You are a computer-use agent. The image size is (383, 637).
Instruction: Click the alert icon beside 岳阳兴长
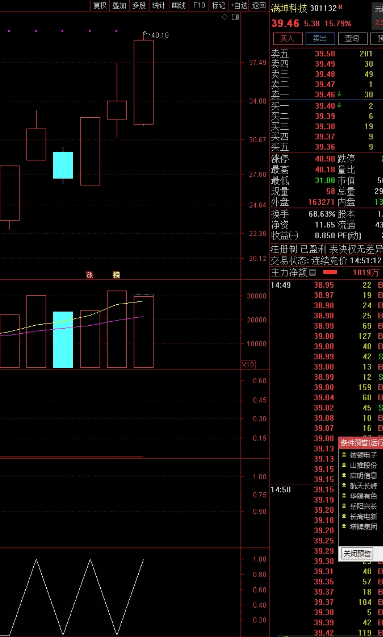pyautogui.click(x=344, y=506)
